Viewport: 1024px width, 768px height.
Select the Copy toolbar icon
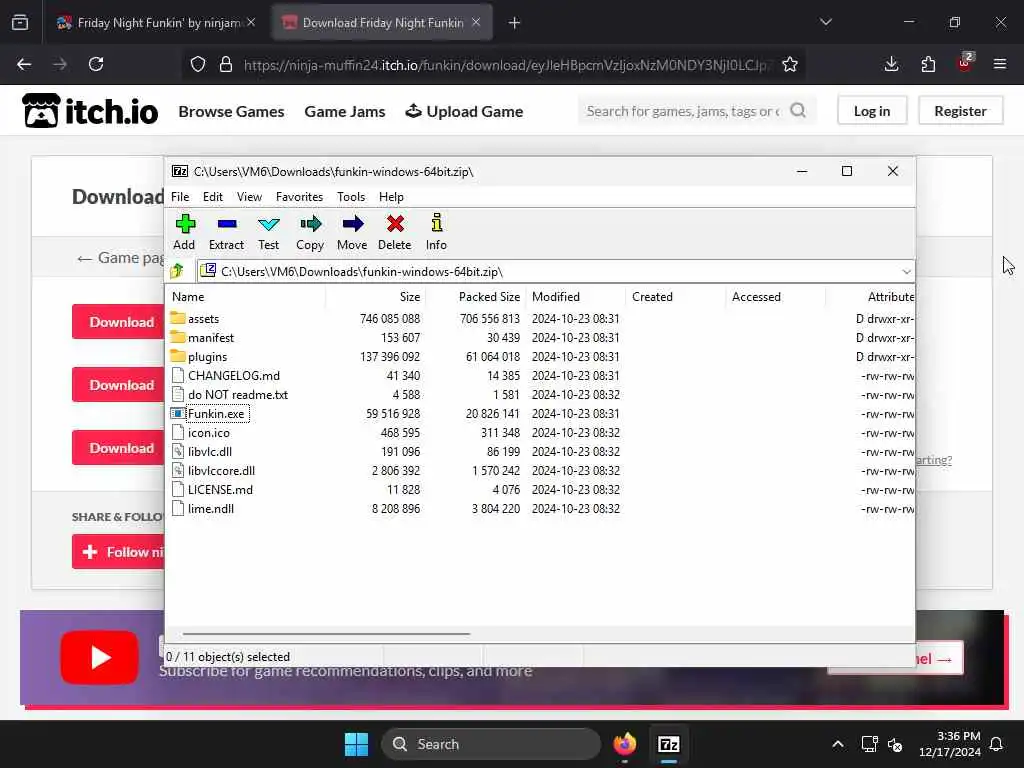tap(310, 224)
